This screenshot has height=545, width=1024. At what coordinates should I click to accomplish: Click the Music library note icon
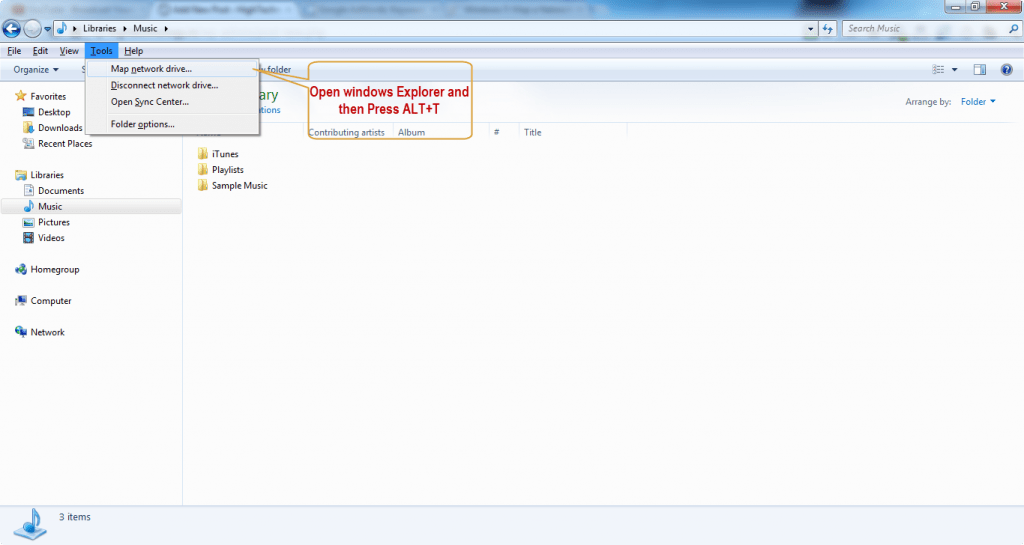(28, 206)
